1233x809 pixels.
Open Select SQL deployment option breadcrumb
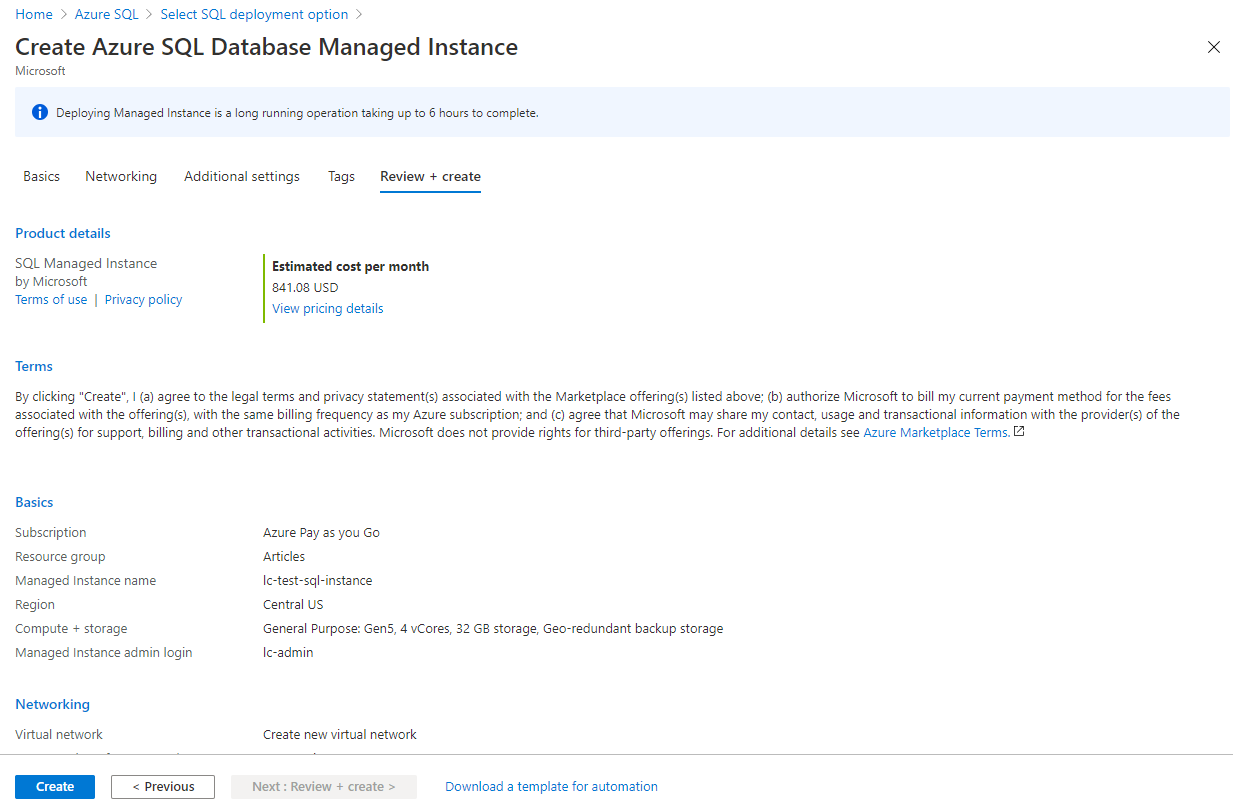(x=253, y=14)
